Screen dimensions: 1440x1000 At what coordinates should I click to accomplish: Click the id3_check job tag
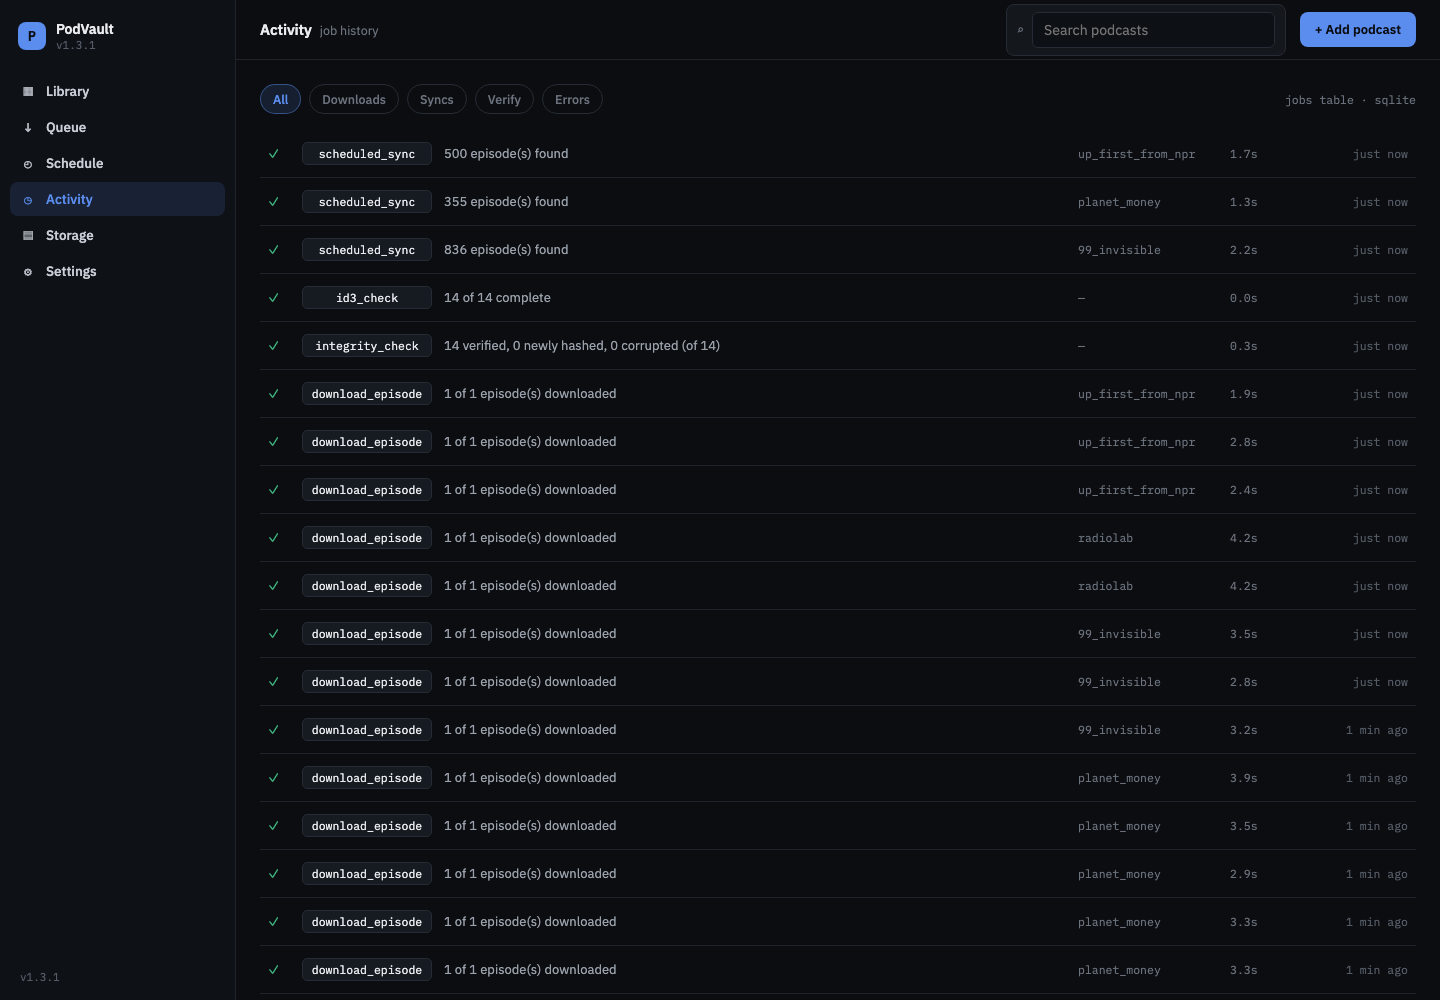coord(367,298)
